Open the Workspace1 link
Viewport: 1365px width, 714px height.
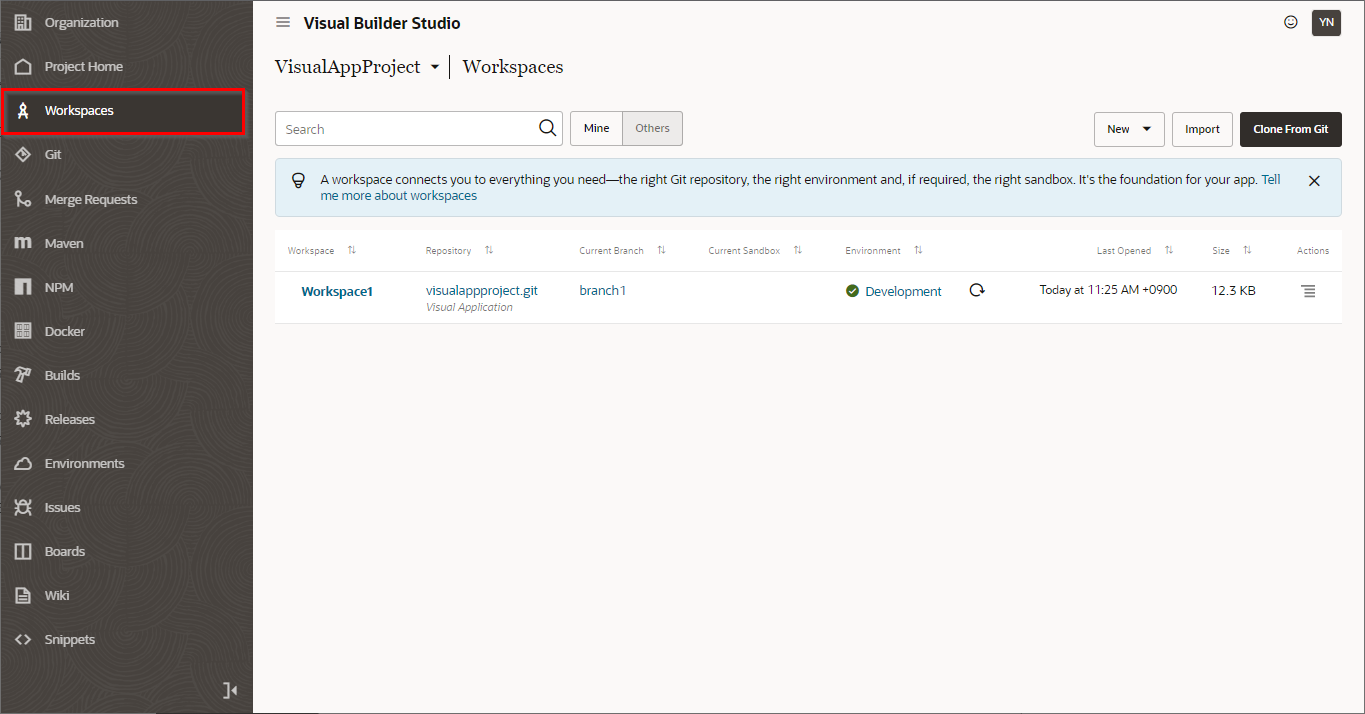[337, 291]
